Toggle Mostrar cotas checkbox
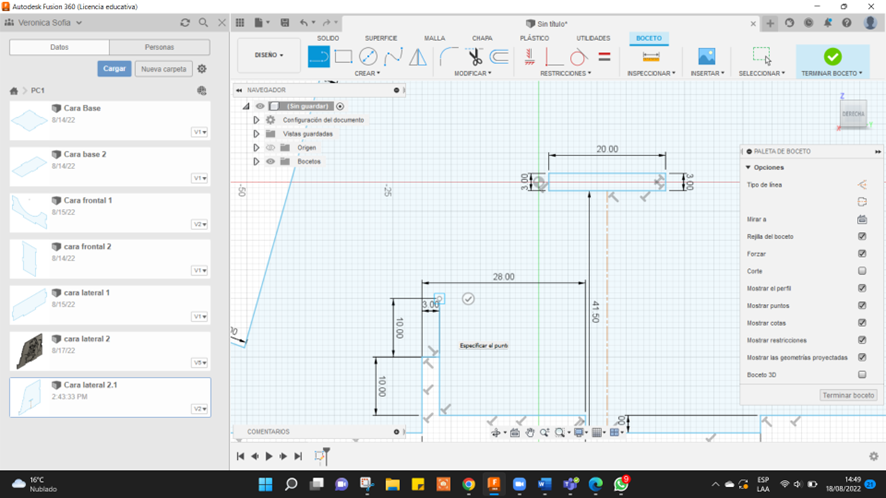Screen dimensions: 886x498 tap(862, 323)
